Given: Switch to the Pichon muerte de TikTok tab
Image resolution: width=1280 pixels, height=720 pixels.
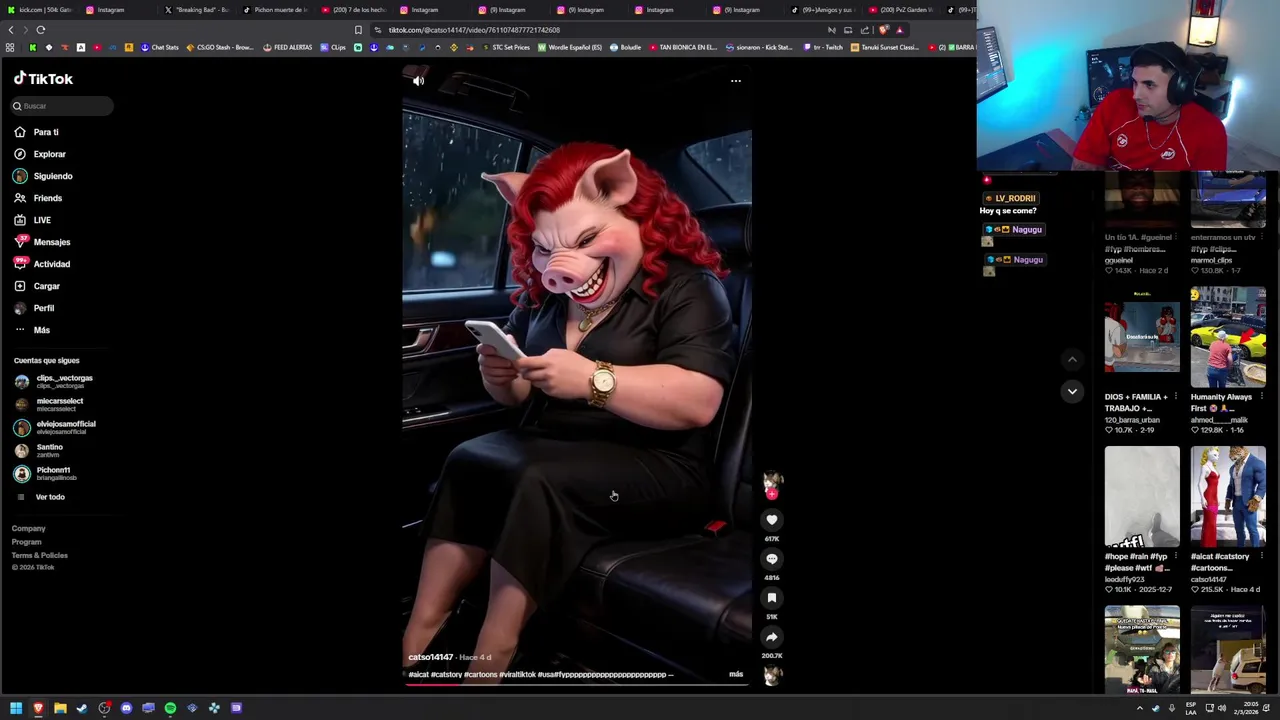Looking at the screenshot, I should tap(275, 10).
